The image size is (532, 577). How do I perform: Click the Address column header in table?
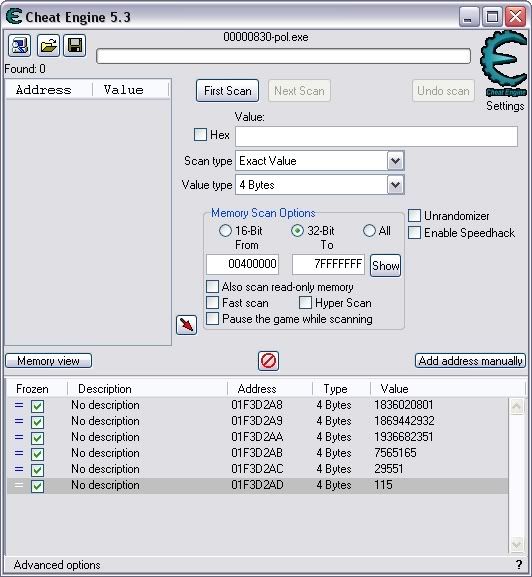[270, 389]
